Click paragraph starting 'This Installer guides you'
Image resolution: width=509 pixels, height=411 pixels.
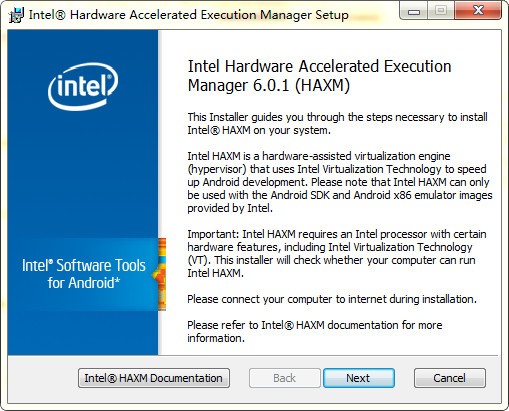(337, 124)
